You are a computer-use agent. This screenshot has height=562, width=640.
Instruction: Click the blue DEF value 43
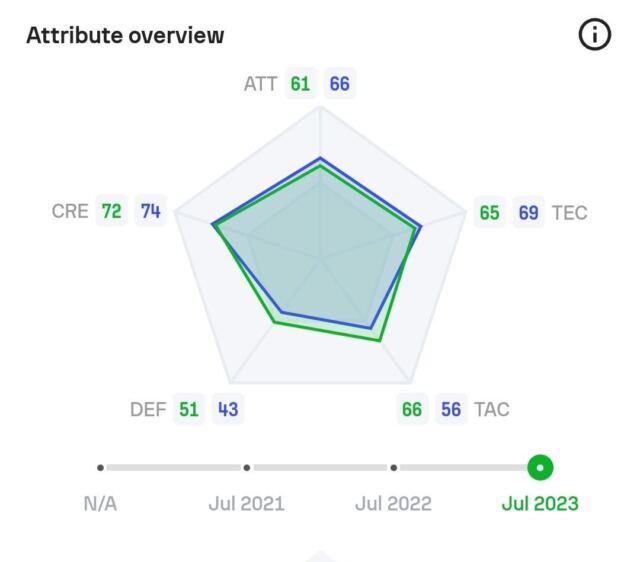pyautogui.click(x=228, y=409)
